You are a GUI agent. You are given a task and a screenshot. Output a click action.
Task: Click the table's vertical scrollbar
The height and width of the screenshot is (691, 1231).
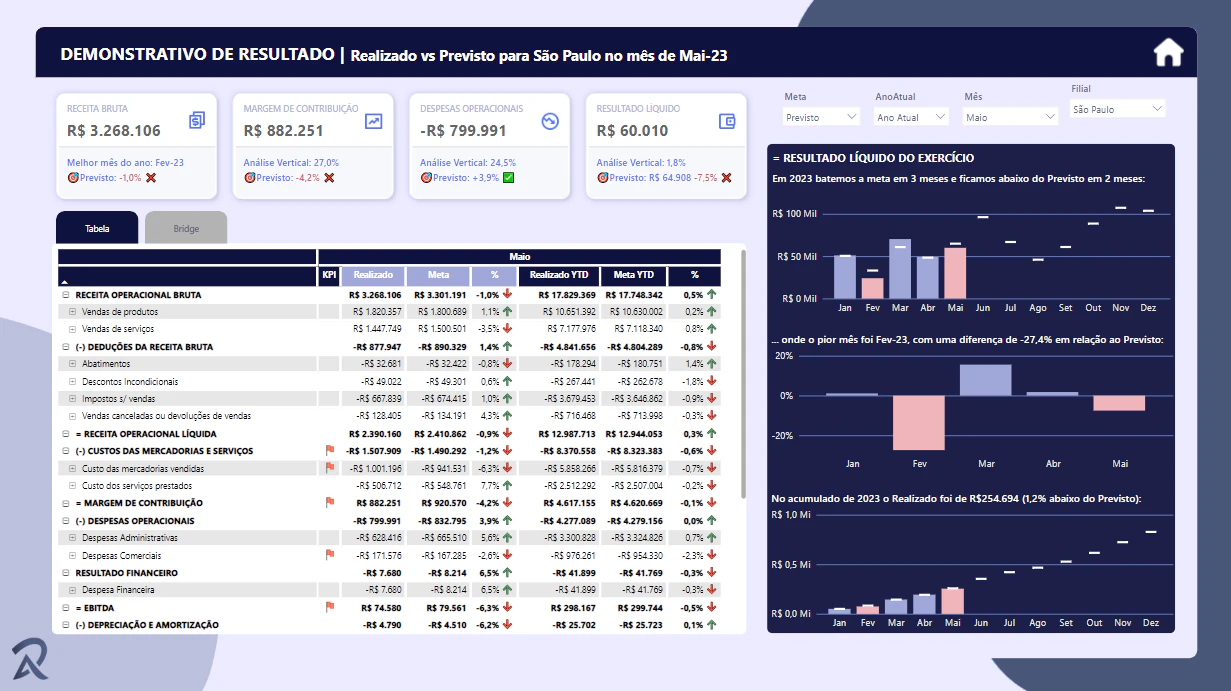point(742,374)
